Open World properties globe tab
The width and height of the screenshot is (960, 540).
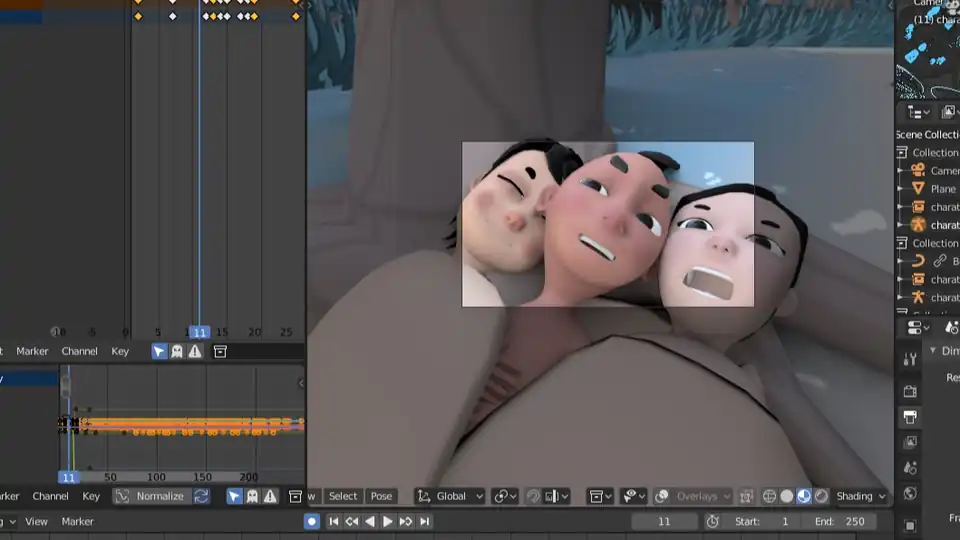pyautogui.click(x=910, y=493)
